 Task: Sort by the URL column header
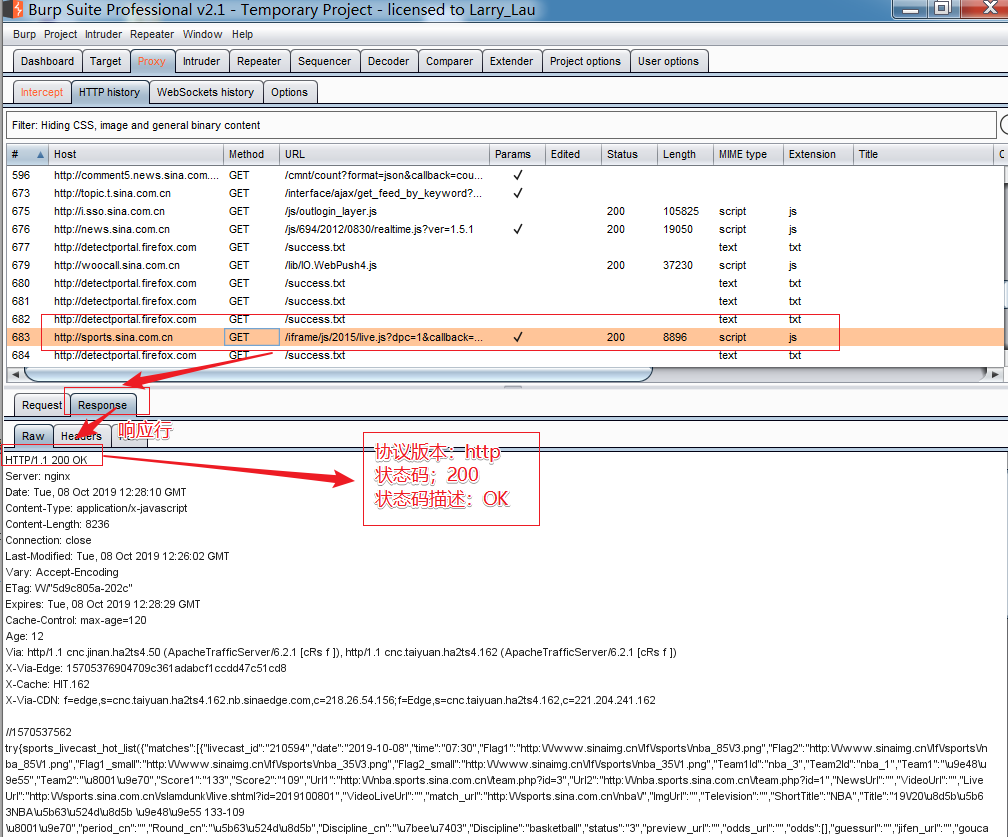(384, 154)
